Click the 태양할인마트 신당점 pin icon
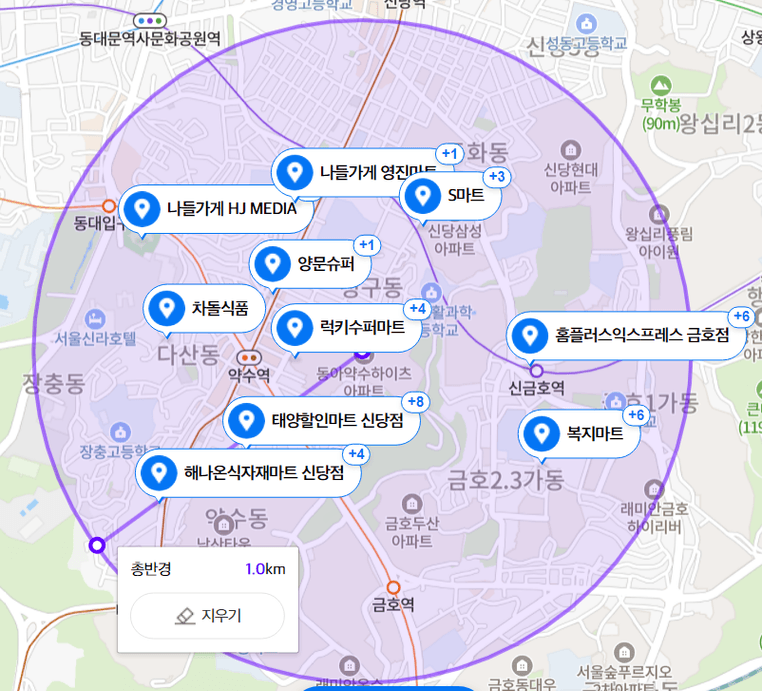This screenshot has height=691, width=762. (246, 420)
